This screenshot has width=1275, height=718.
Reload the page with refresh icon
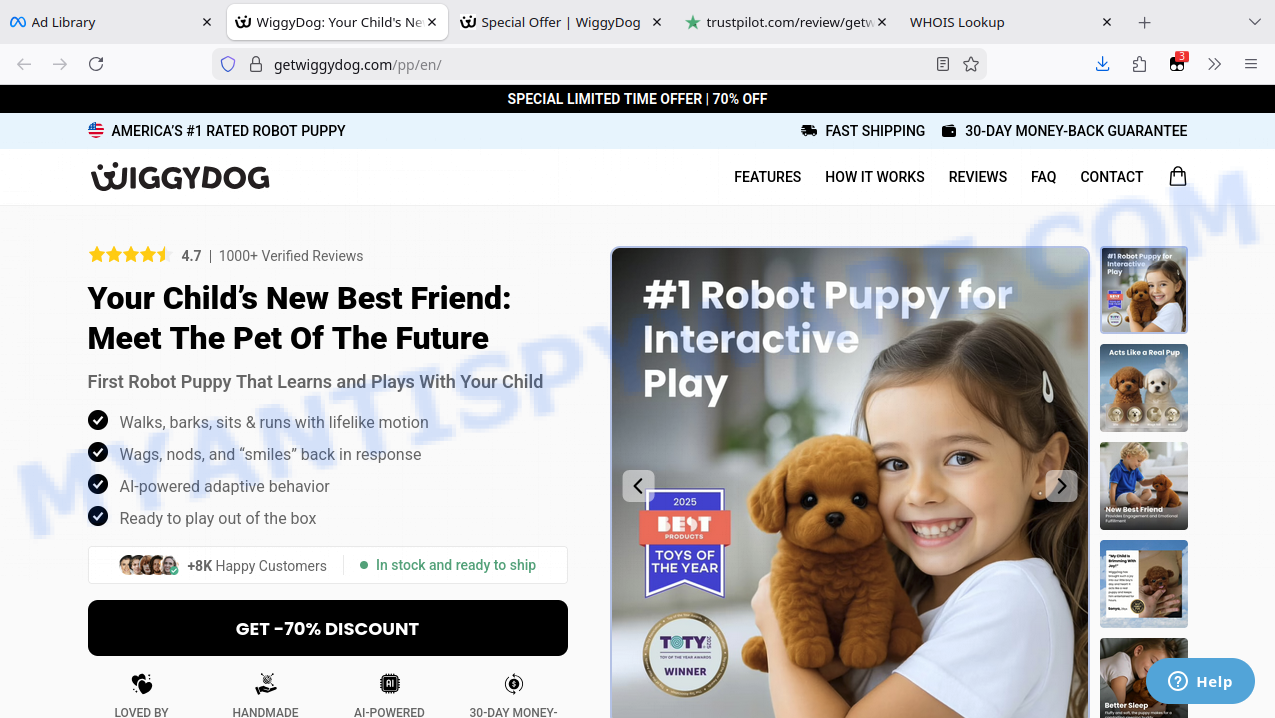(x=96, y=64)
